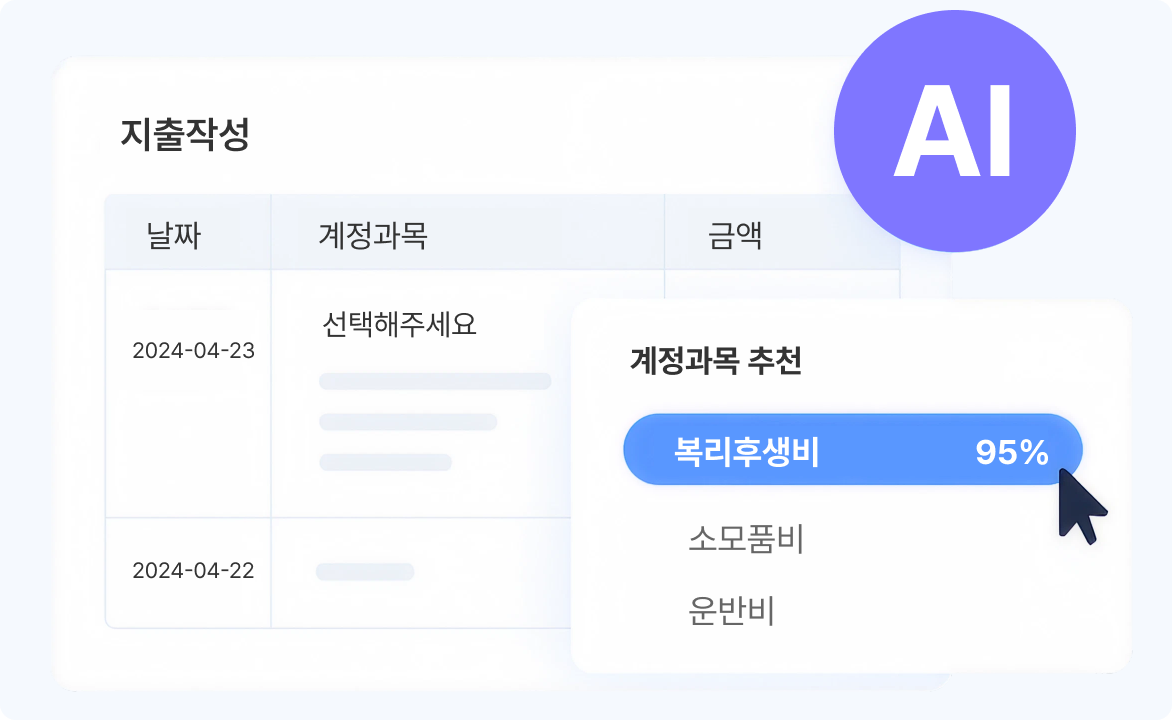Click the faint bar above the 2024-04-23 date
This screenshot has height=720, width=1172.
[x=185, y=308]
